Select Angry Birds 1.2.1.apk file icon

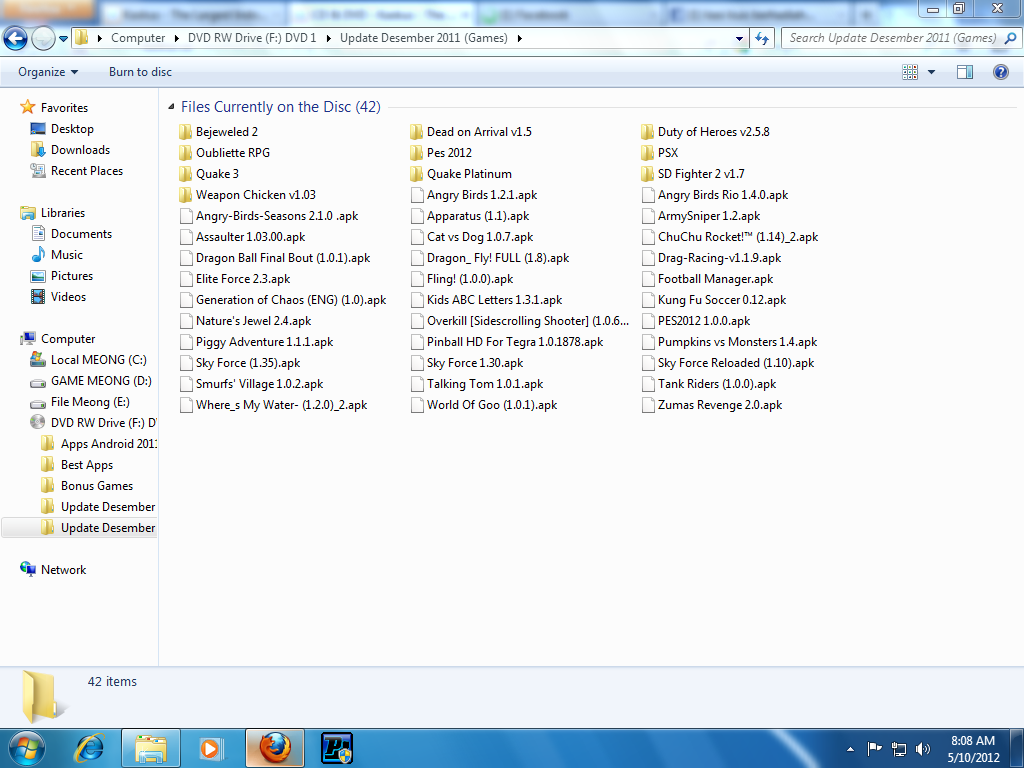tap(417, 195)
